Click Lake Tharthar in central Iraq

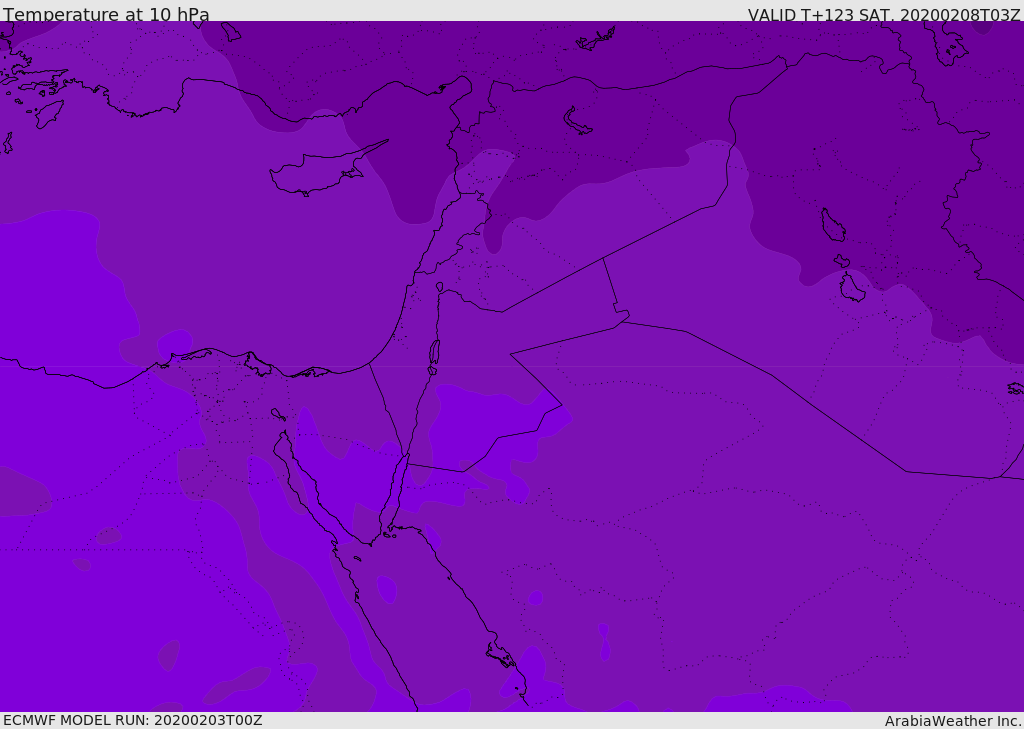(x=833, y=225)
